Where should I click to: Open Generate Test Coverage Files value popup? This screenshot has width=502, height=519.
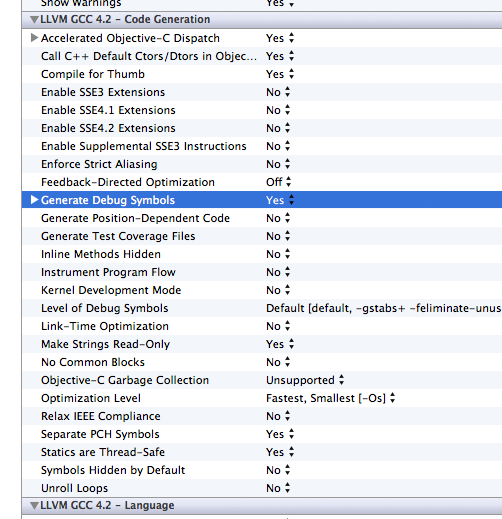pyautogui.click(x=278, y=236)
